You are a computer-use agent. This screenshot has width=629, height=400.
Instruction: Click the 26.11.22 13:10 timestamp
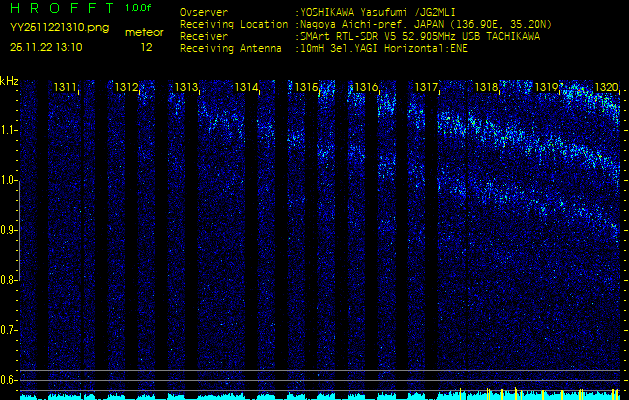tap(46, 47)
